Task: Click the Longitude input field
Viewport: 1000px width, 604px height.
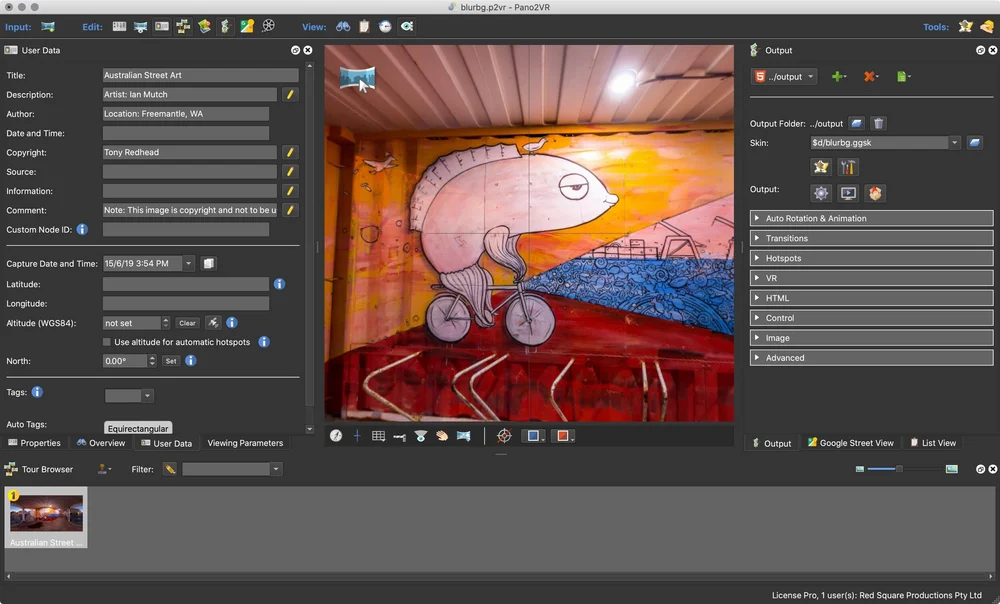Action: pos(186,304)
